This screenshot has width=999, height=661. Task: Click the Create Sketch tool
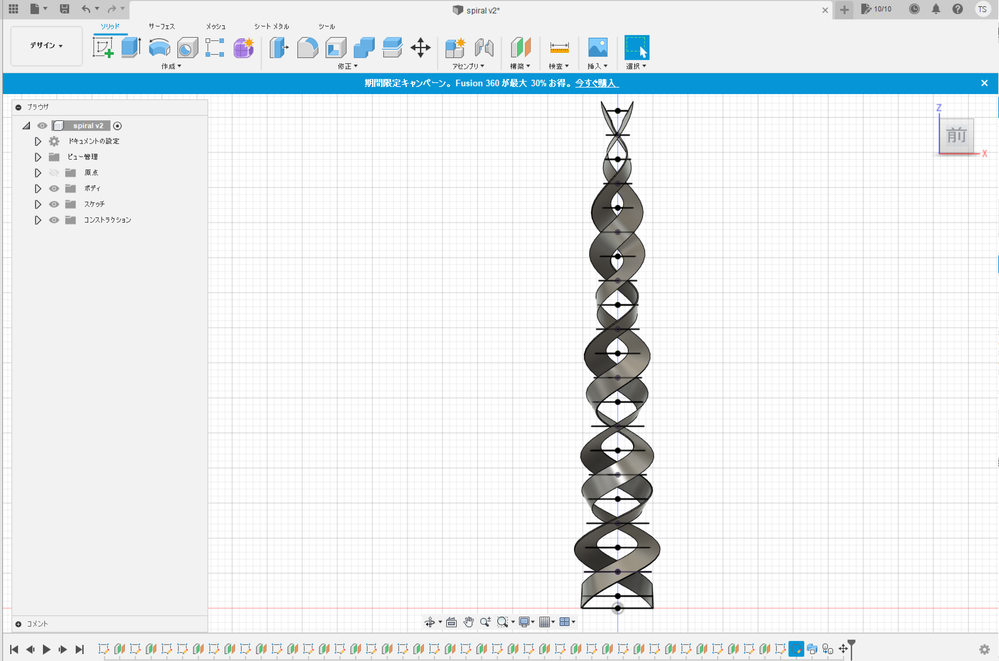(103, 48)
